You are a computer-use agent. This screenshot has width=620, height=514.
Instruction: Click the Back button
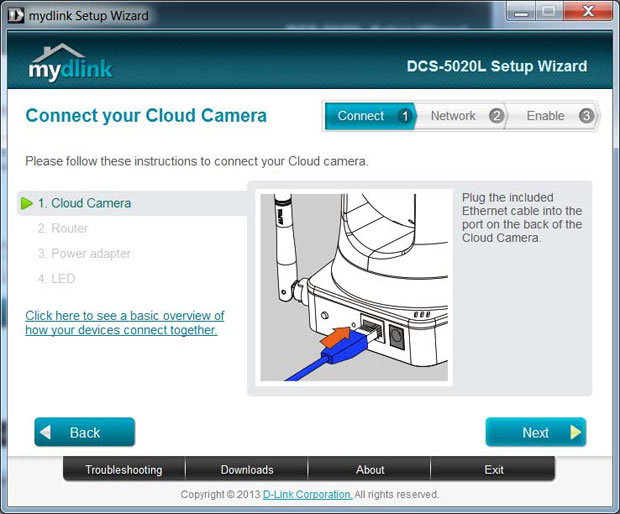[x=85, y=432]
